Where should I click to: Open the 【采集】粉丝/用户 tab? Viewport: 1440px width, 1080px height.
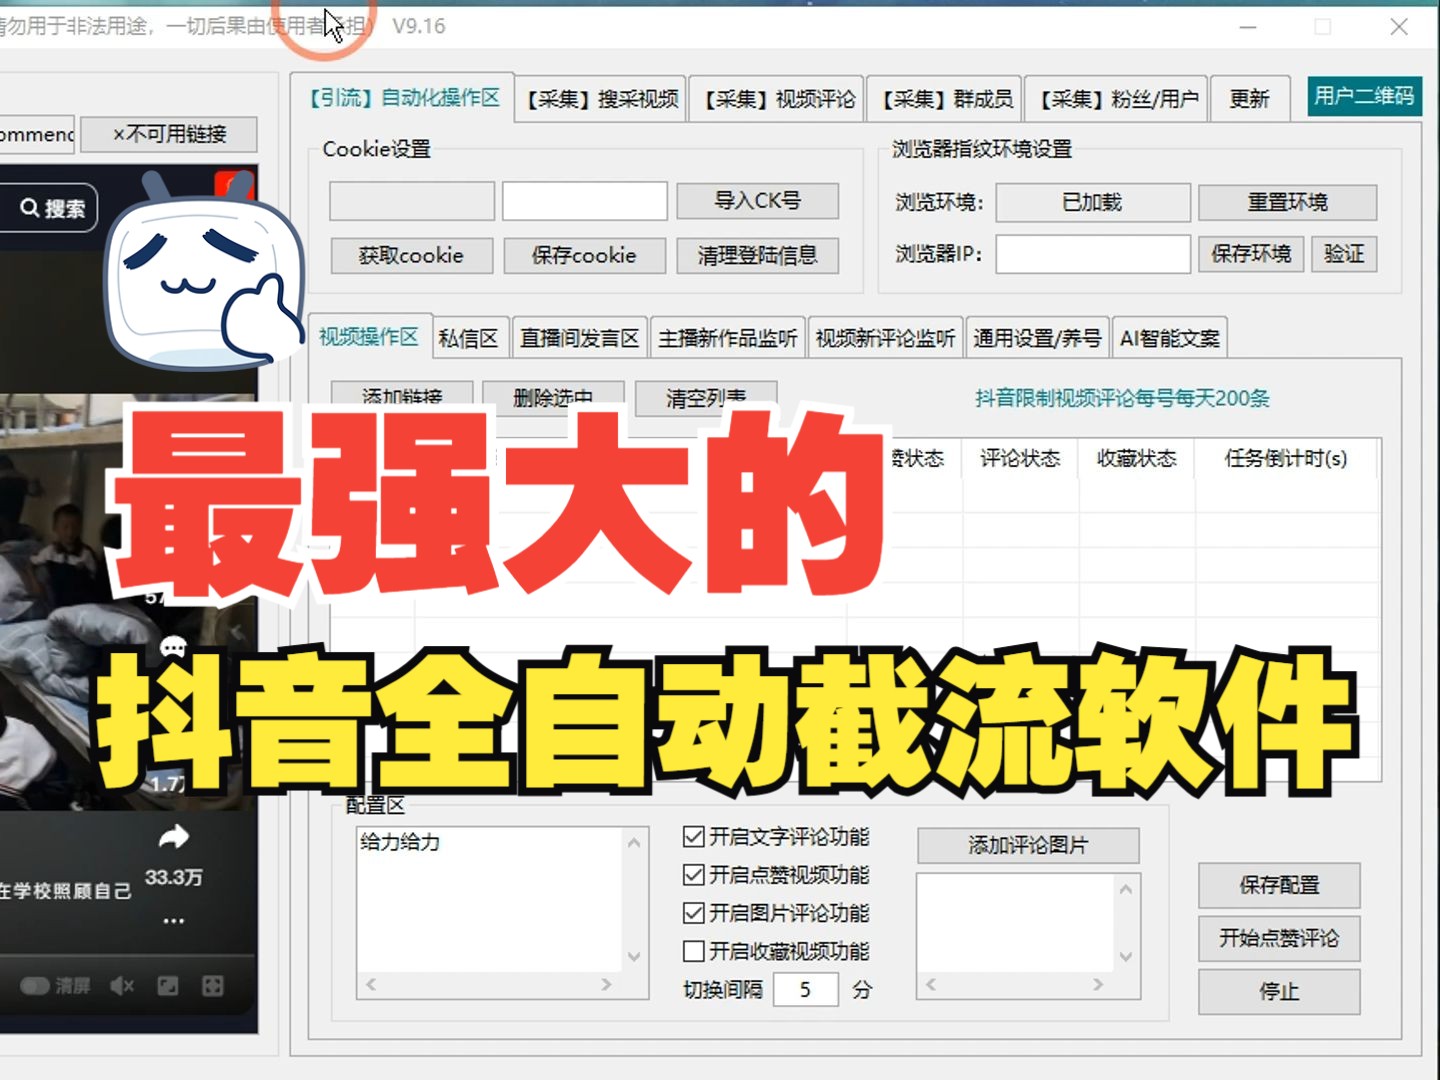coord(1118,98)
